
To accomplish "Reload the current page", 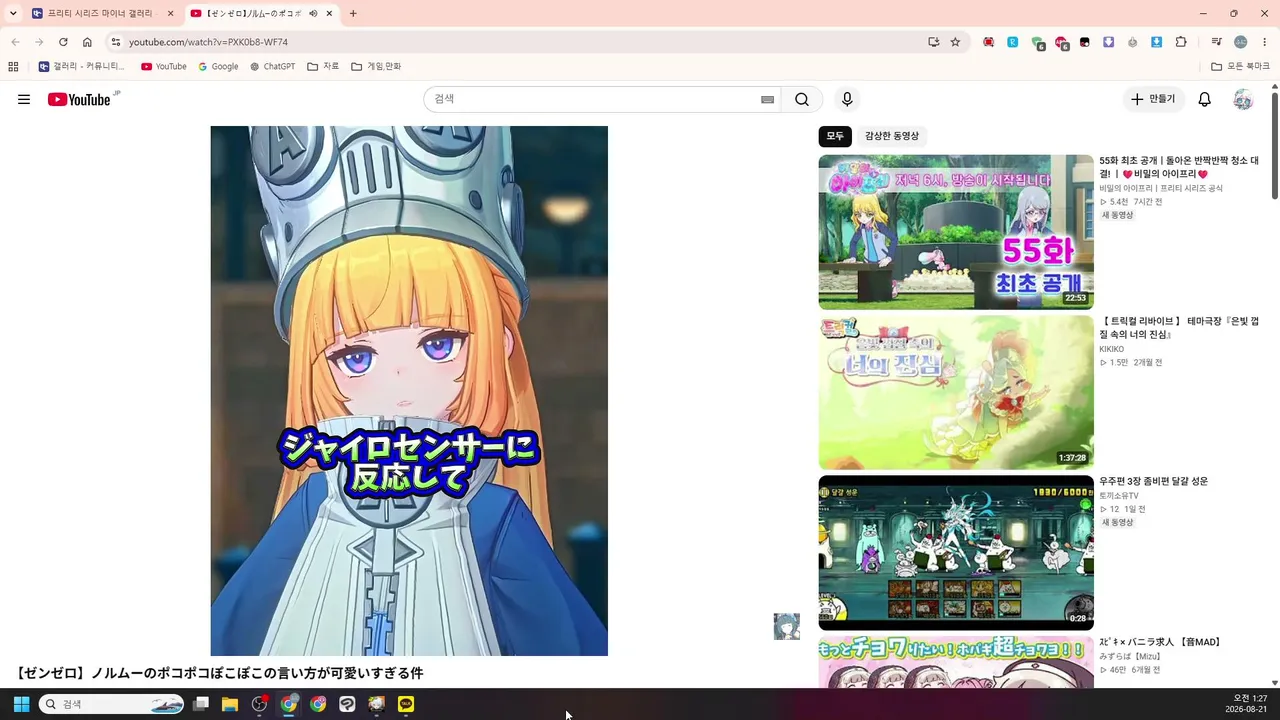I will pos(63,42).
